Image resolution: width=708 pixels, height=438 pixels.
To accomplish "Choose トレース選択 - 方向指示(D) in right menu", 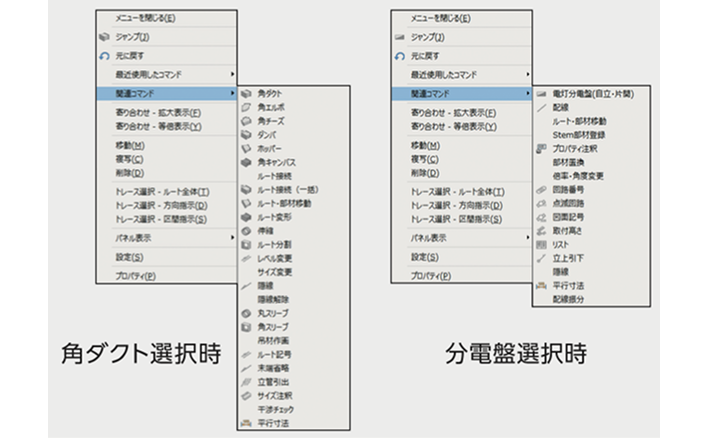I will [456, 205].
